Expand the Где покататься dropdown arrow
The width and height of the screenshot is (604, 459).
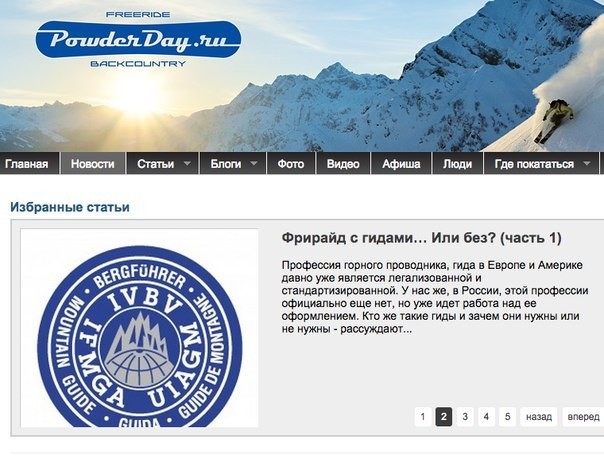pyautogui.click(x=586, y=163)
